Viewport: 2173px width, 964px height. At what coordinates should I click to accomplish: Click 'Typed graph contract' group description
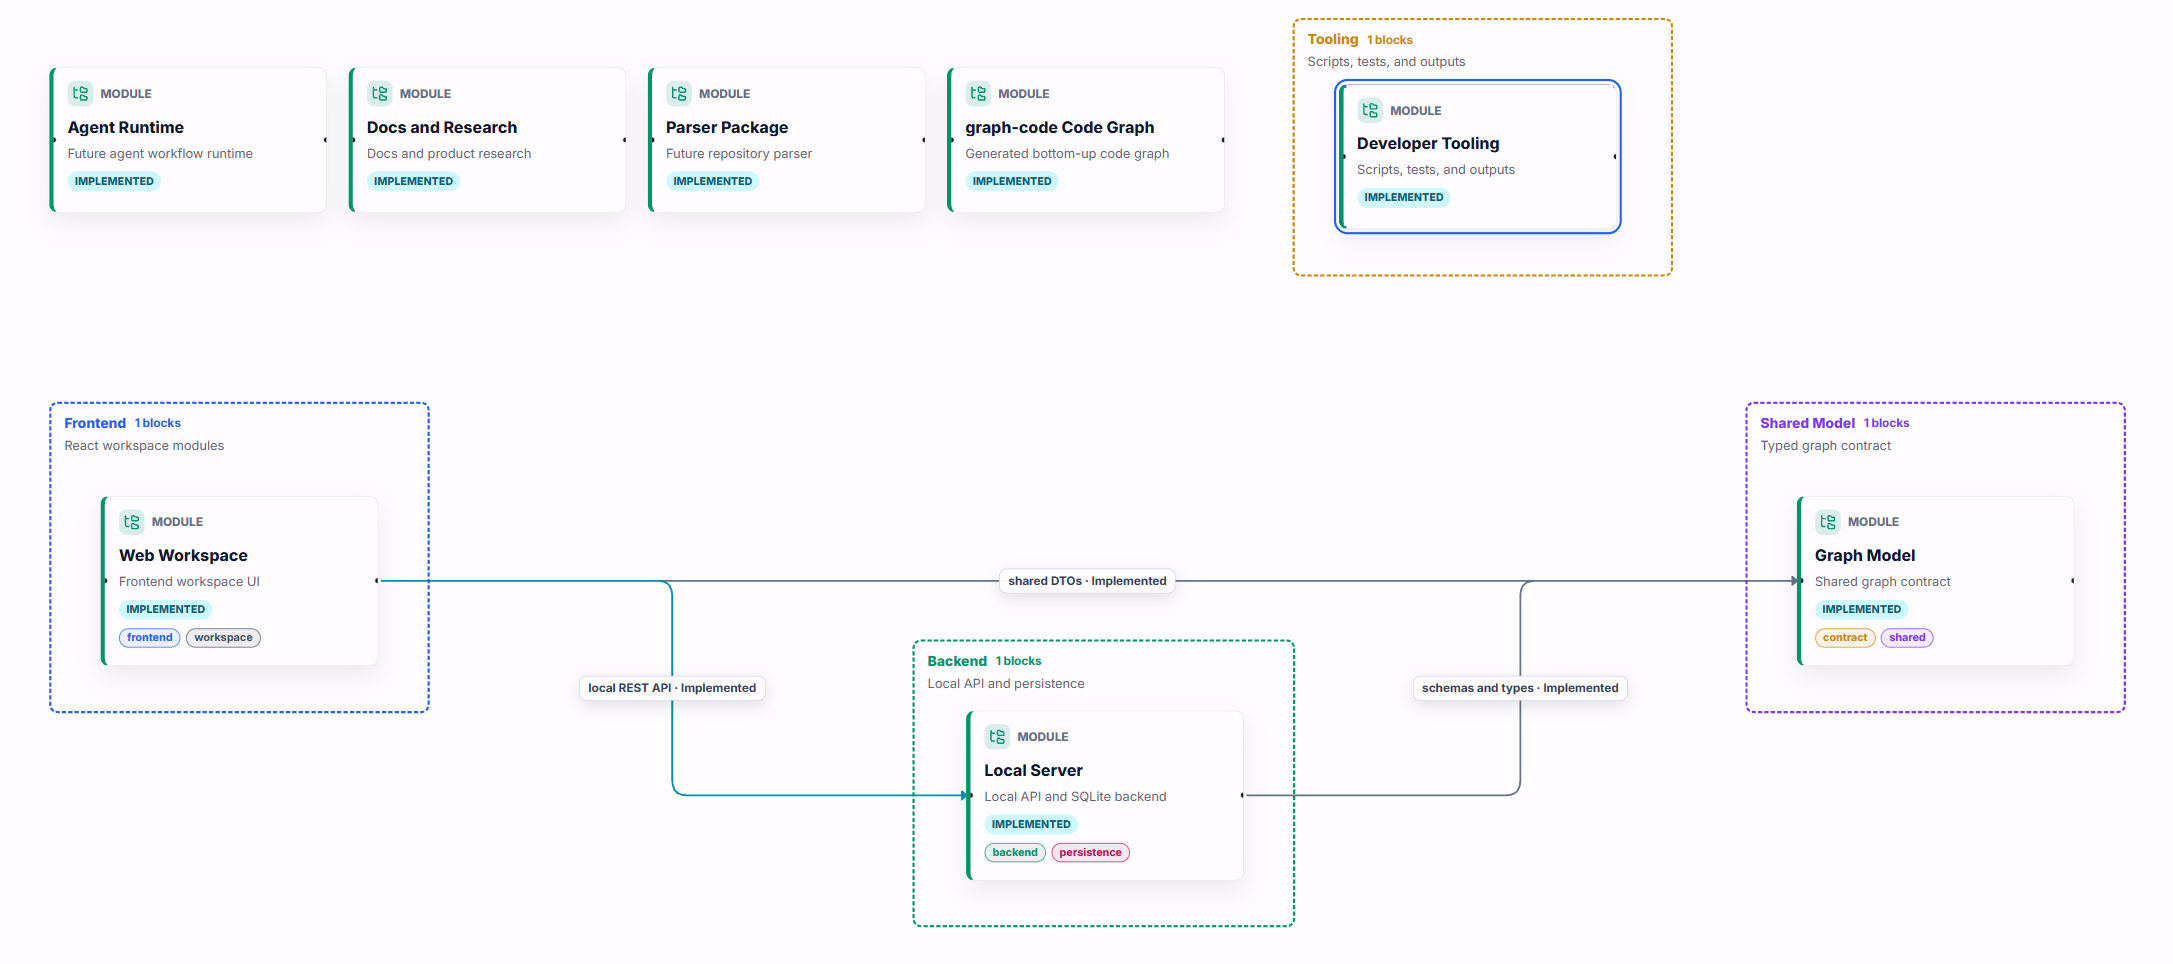point(1826,446)
